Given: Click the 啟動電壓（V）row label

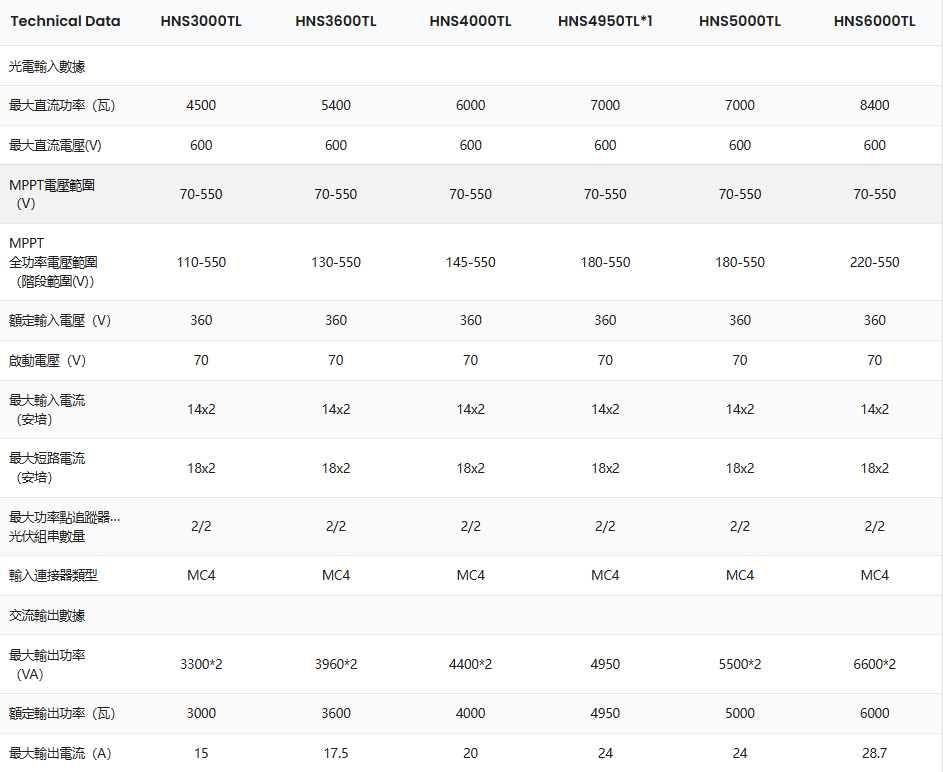Looking at the screenshot, I should [x=48, y=360].
